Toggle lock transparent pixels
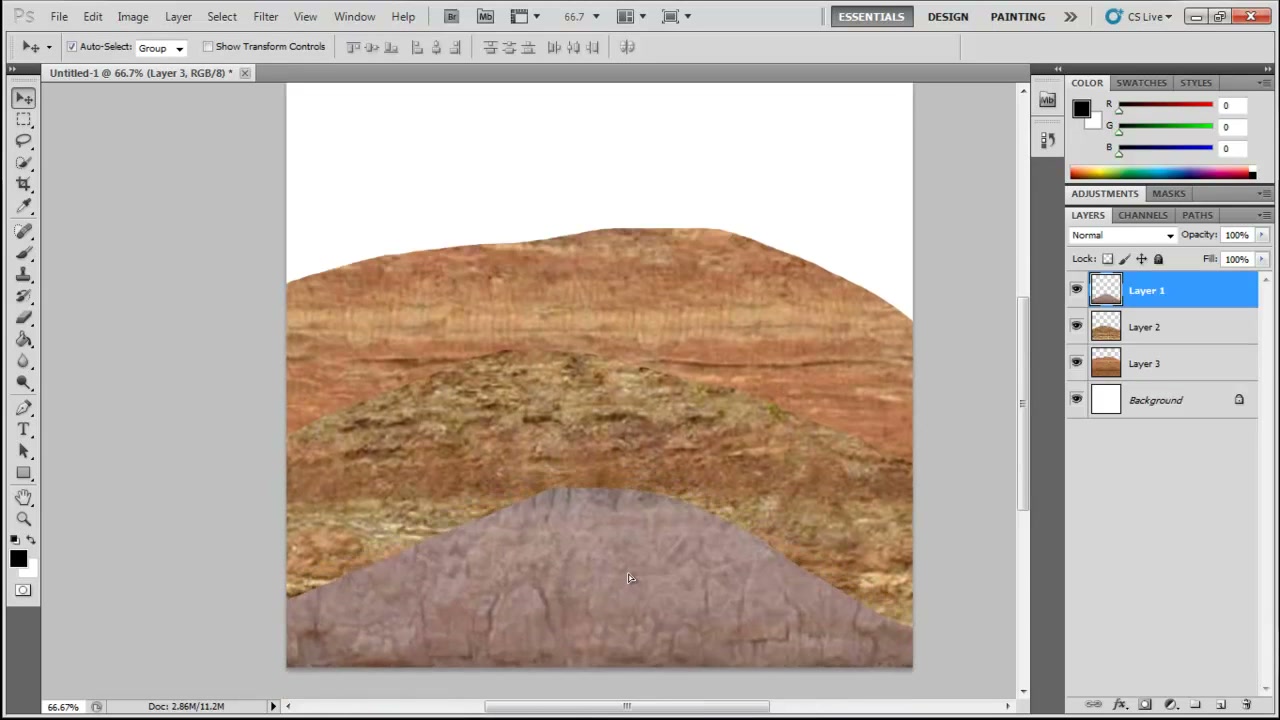 [x=1108, y=259]
